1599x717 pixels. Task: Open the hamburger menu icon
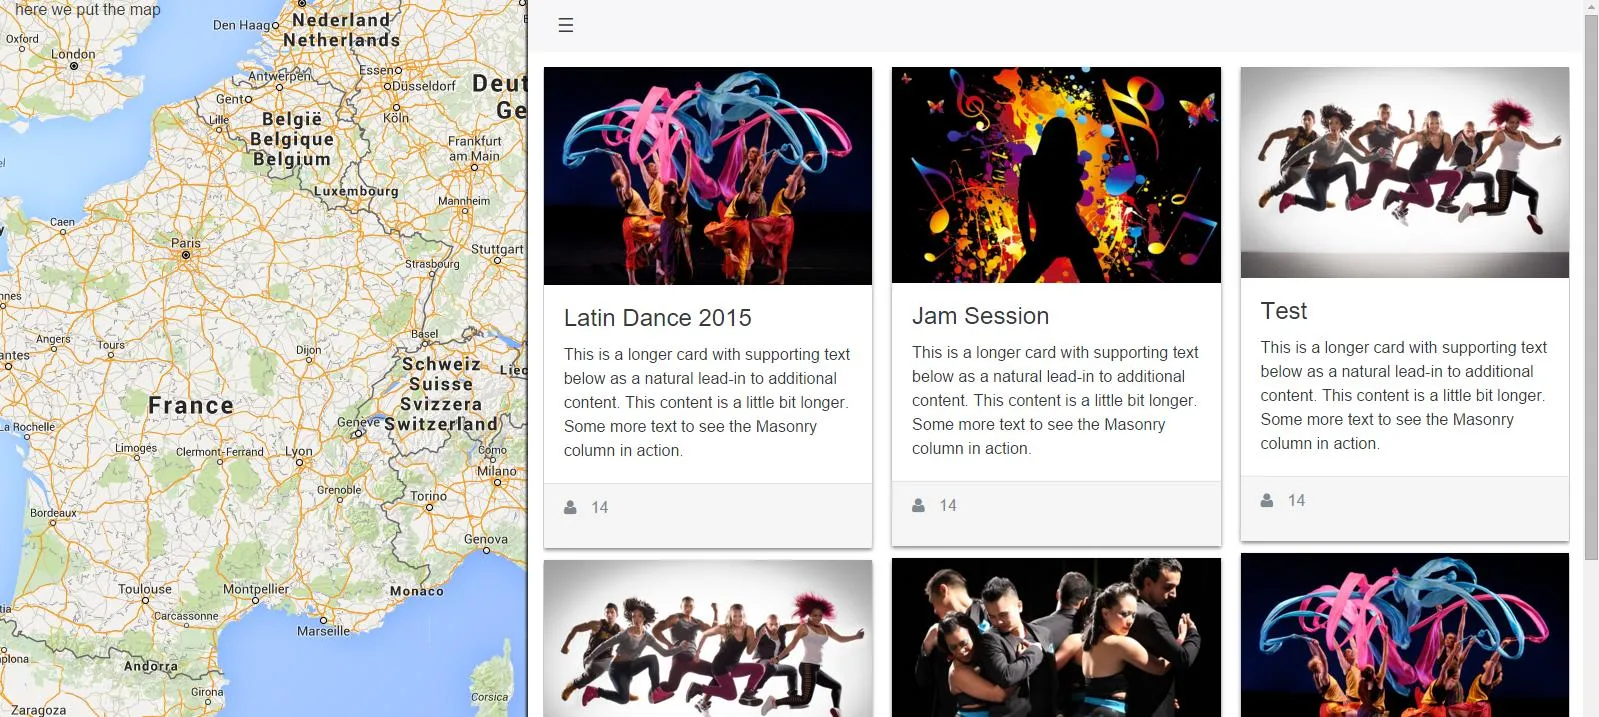point(566,25)
